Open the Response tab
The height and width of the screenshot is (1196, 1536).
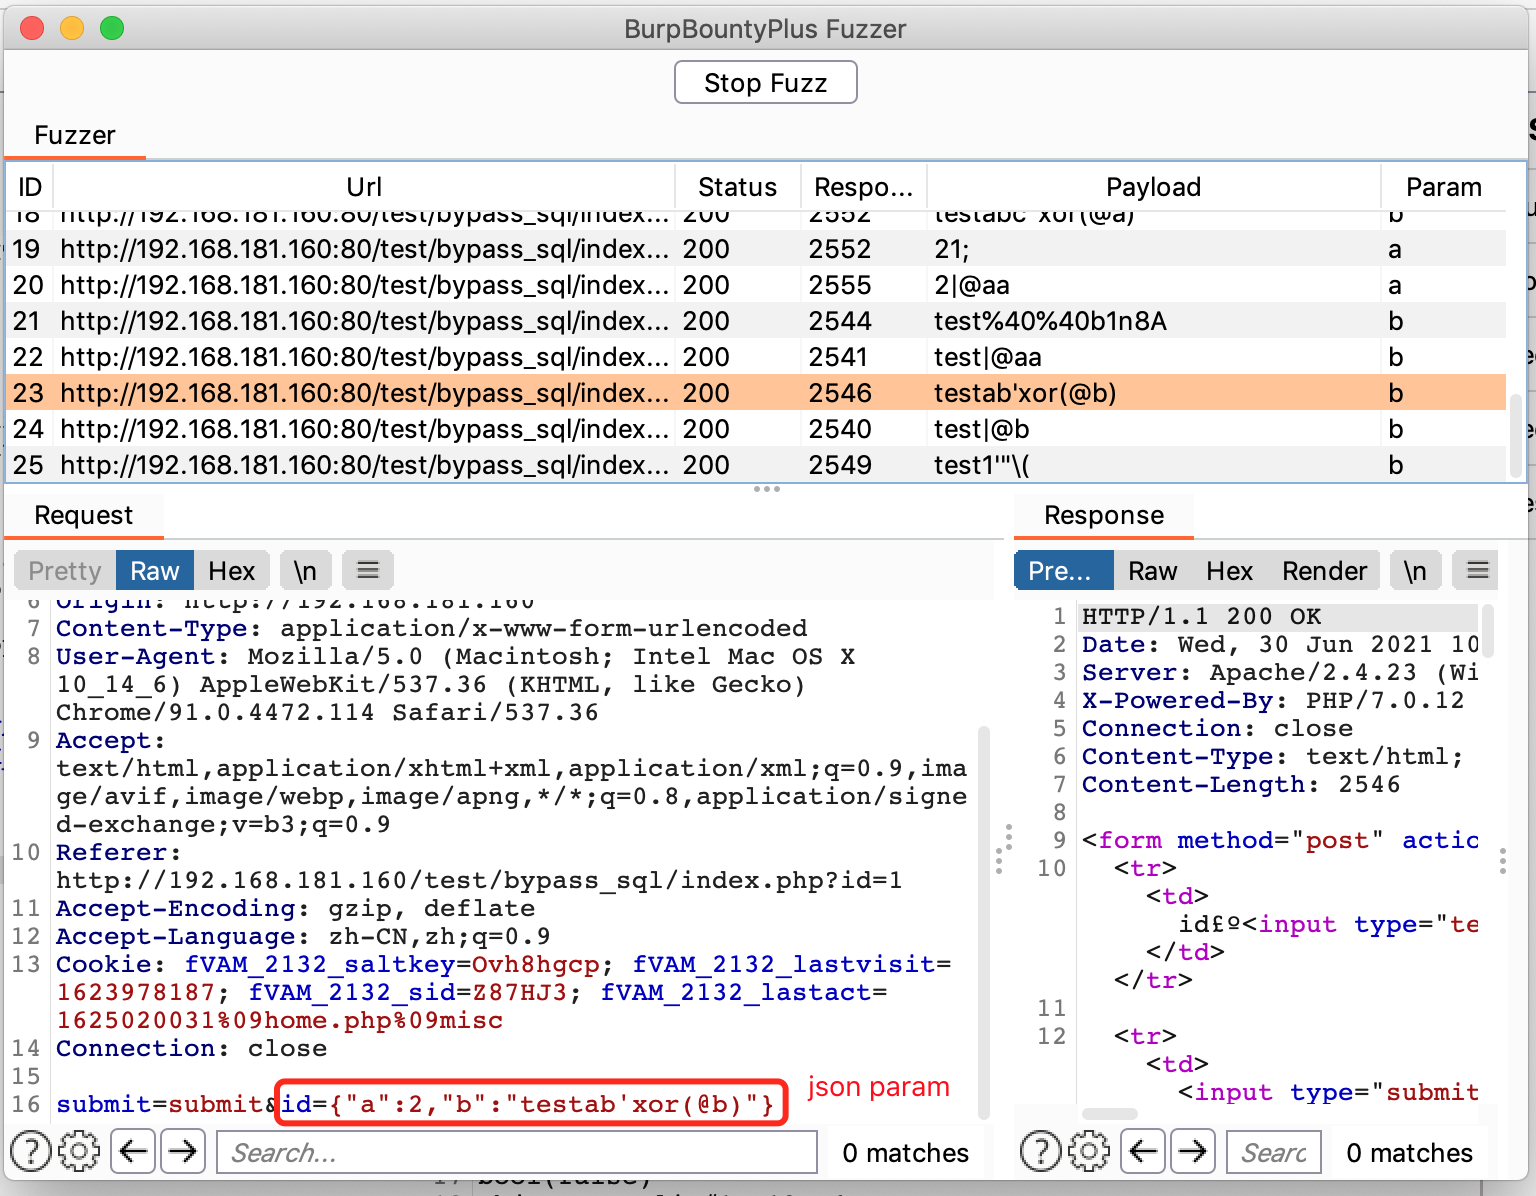click(x=1104, y=515)
